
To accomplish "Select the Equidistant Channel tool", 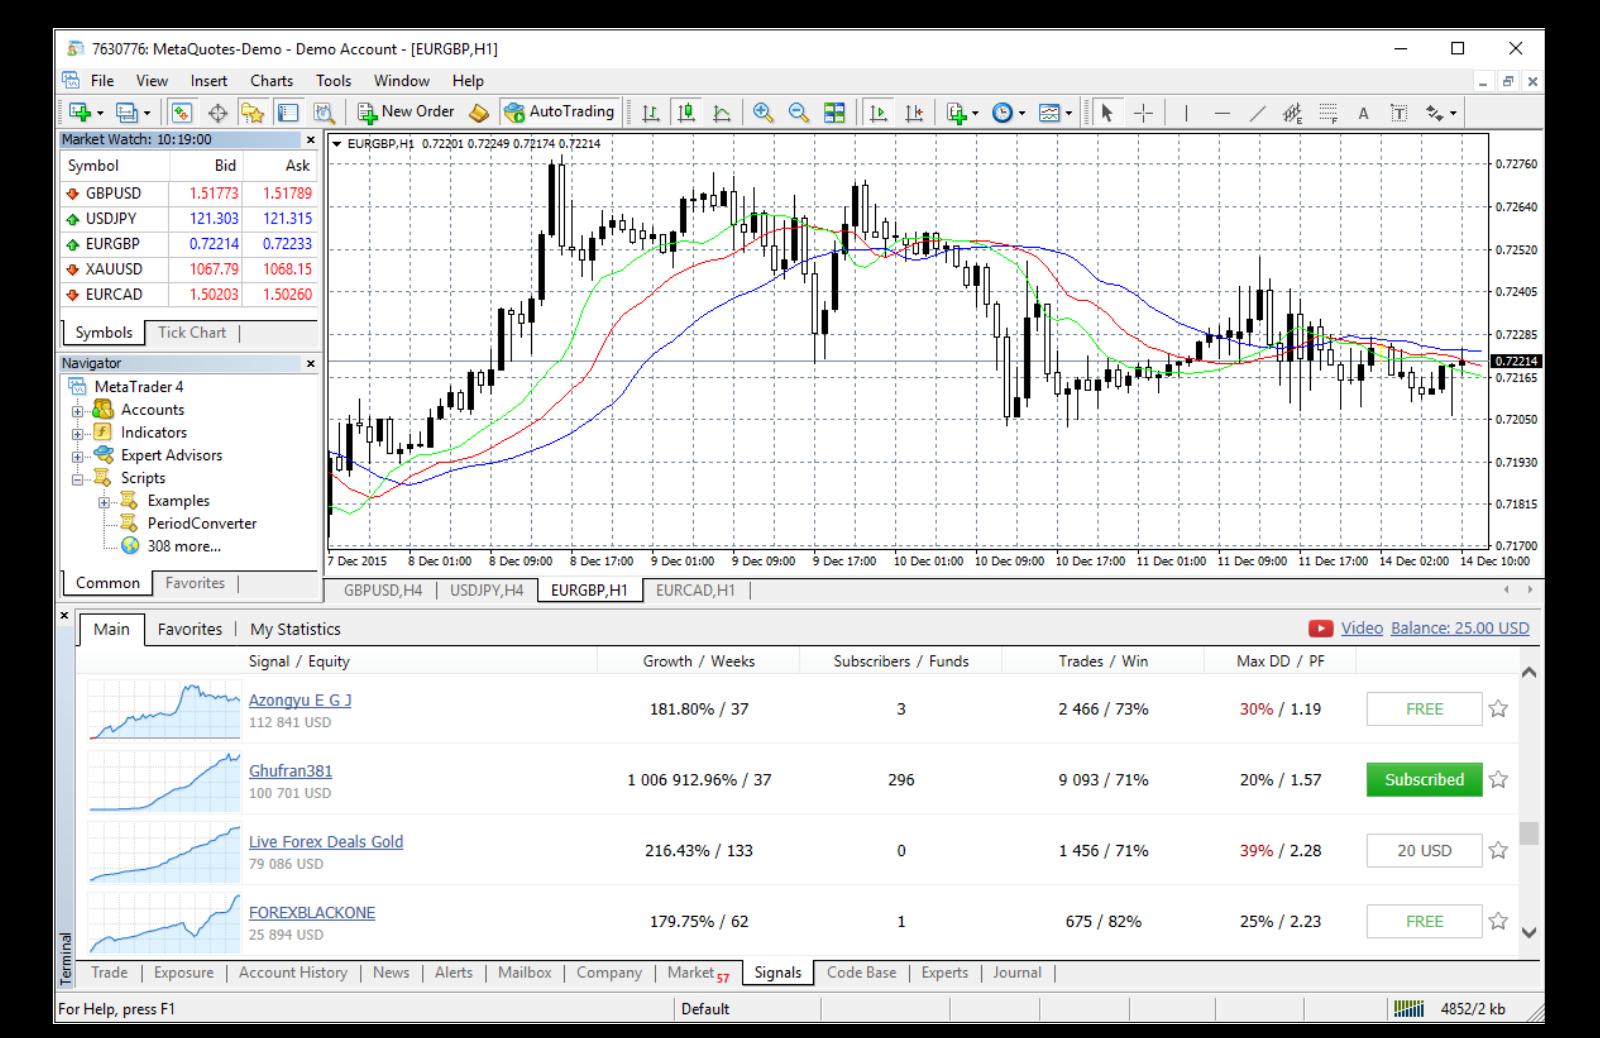I will [1293, 113].
